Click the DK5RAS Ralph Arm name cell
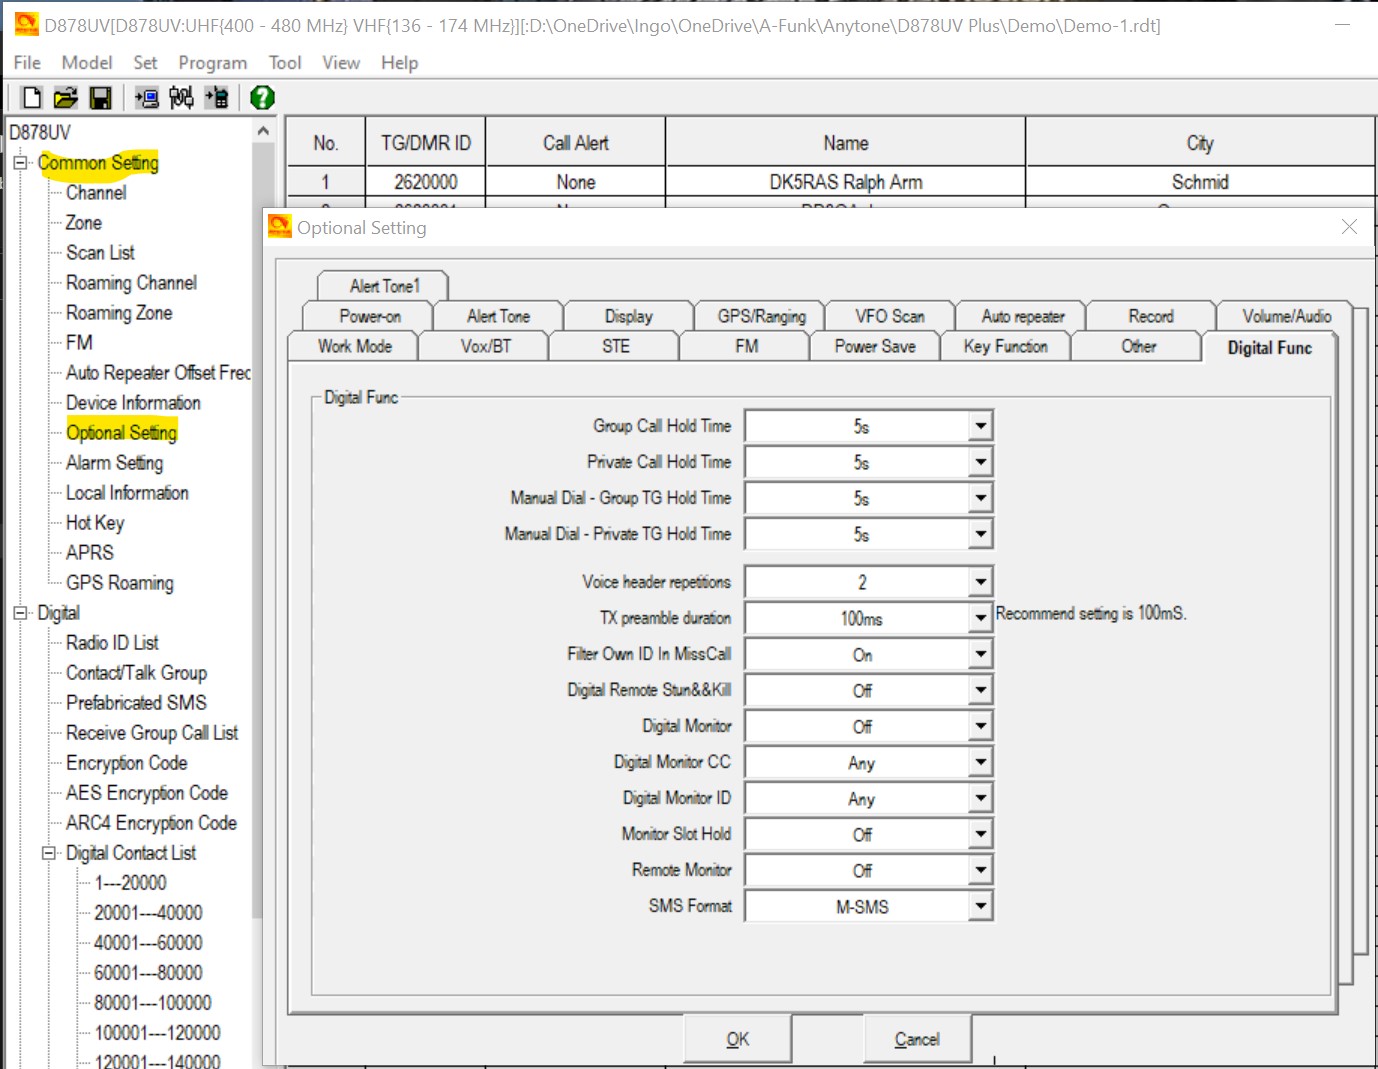Screen dimensions: 1378x1069 [845, 182]
